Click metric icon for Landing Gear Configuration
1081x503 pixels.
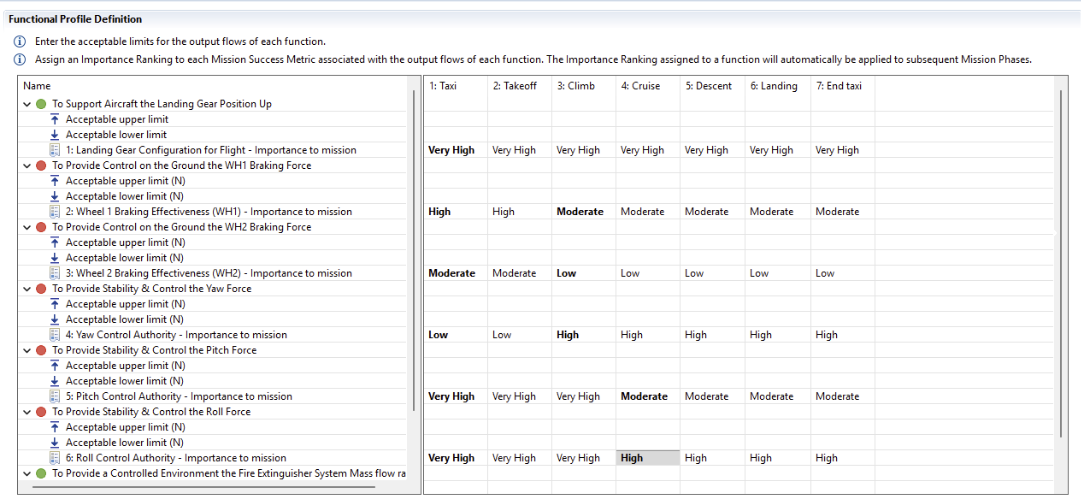pyautogui.click(x=55, y=150)
